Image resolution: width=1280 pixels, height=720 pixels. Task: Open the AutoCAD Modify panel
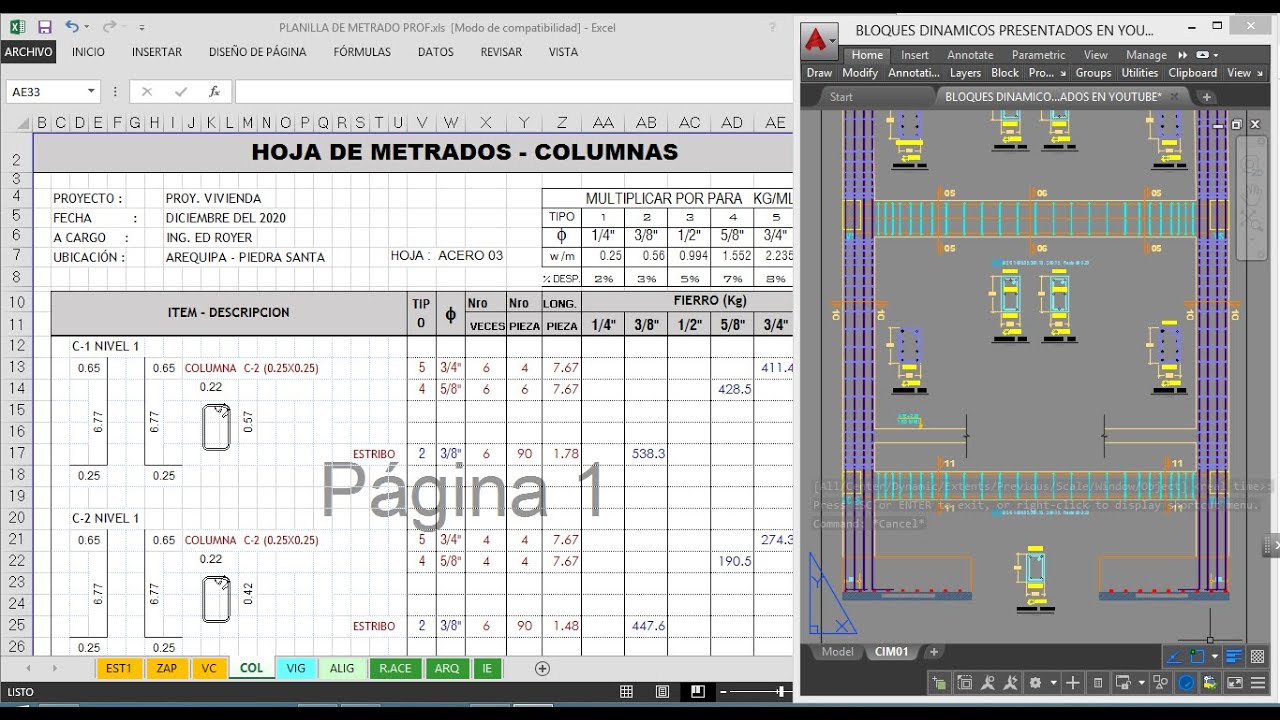tap(859, 73)
